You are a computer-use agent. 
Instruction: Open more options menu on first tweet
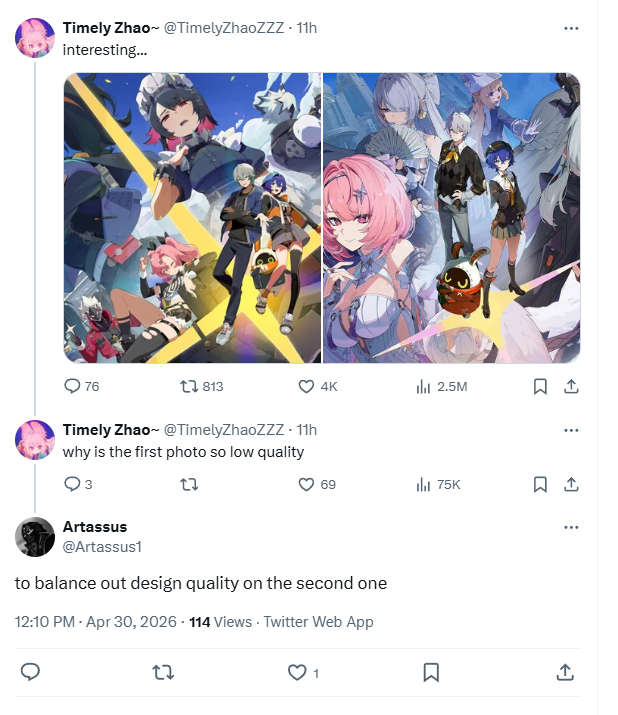(571, 28)
